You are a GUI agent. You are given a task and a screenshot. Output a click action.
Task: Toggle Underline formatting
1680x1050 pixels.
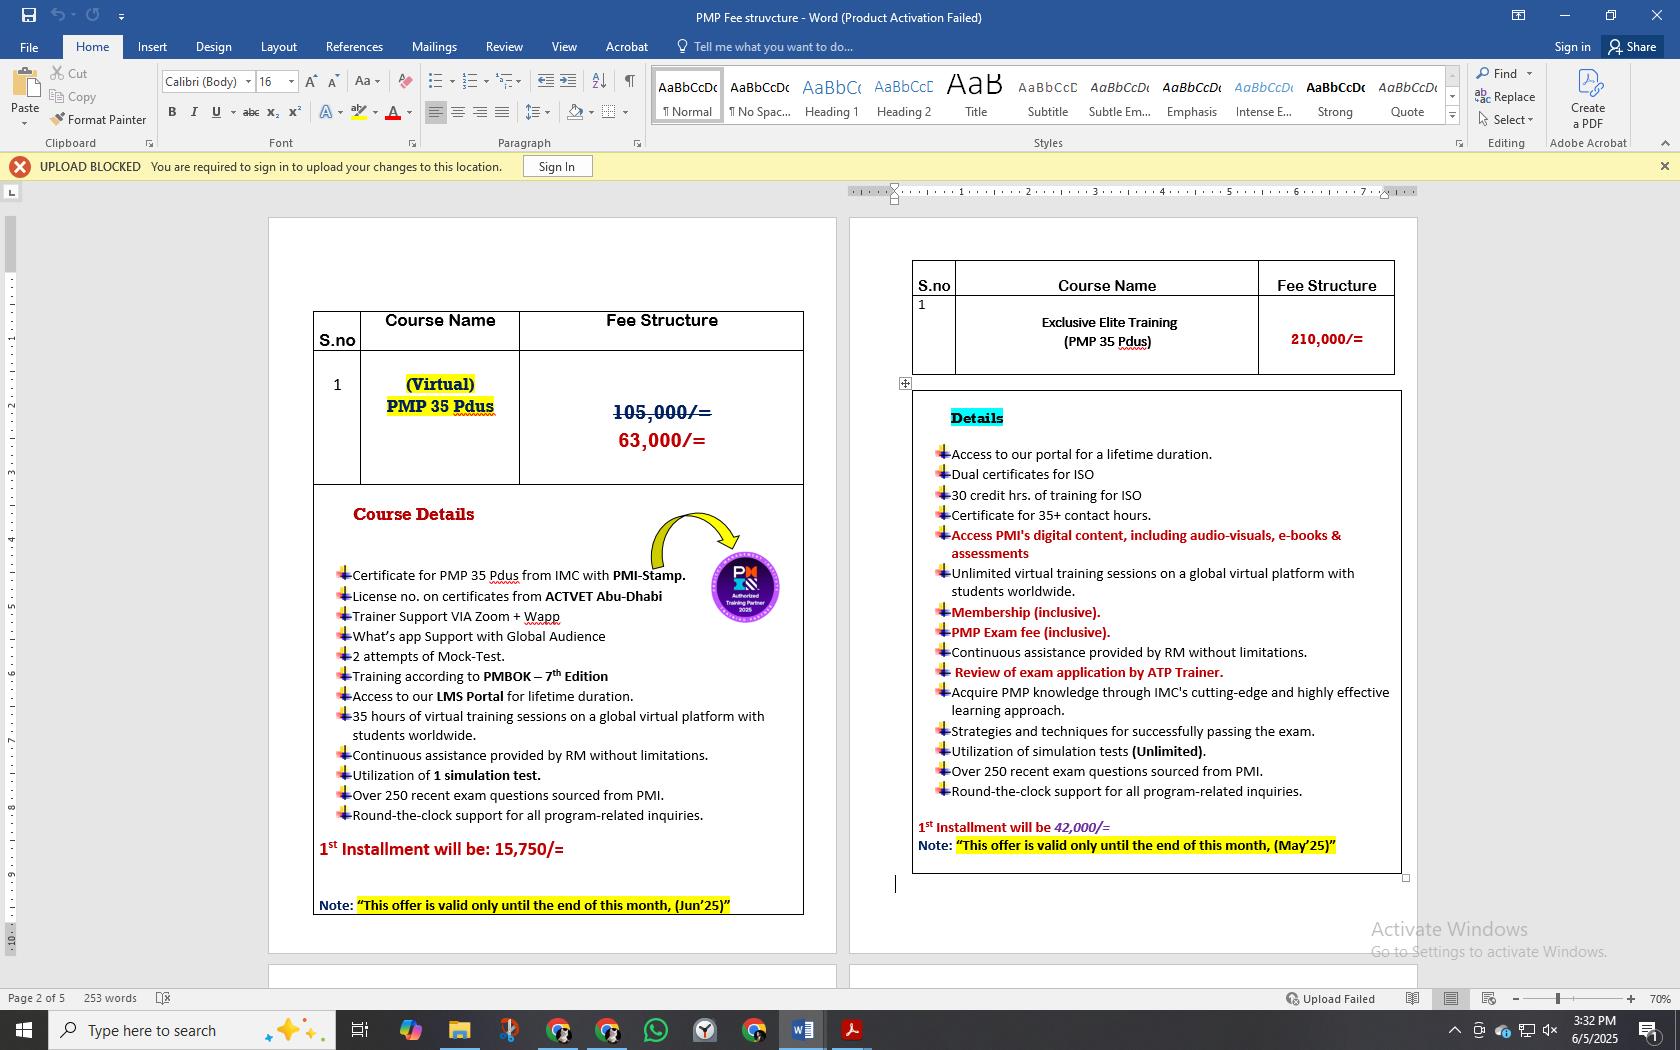coord(216,112)
